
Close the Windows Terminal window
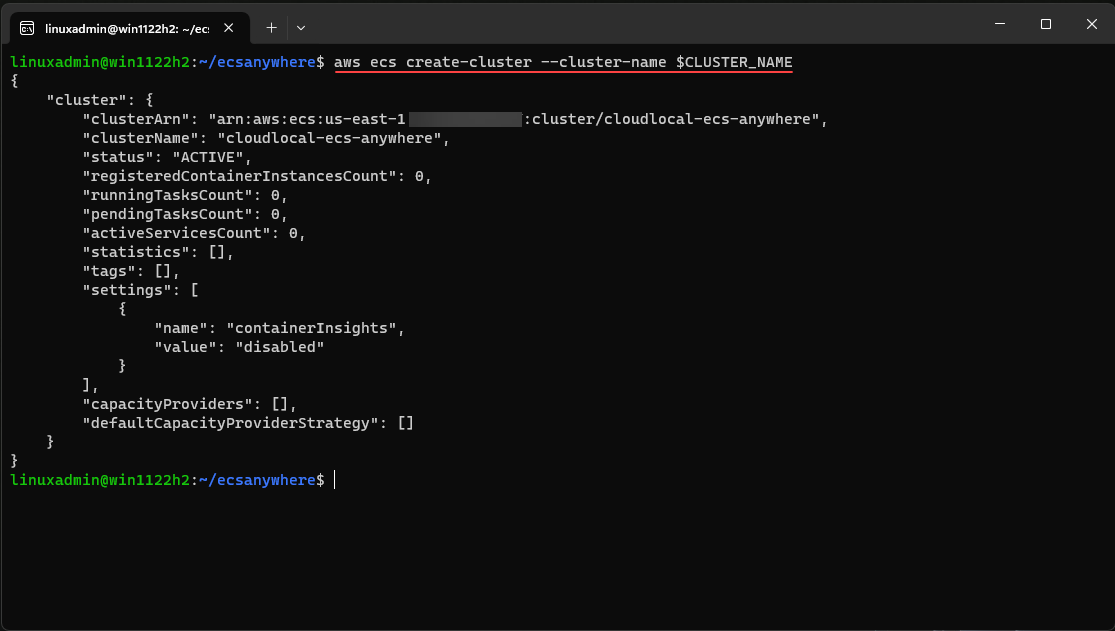(x=1091, y=23)
